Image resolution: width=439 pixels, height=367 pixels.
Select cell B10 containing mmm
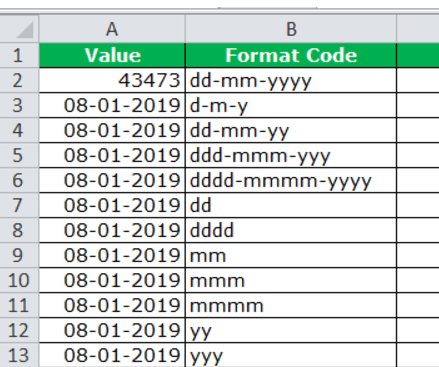pos(291,280)
